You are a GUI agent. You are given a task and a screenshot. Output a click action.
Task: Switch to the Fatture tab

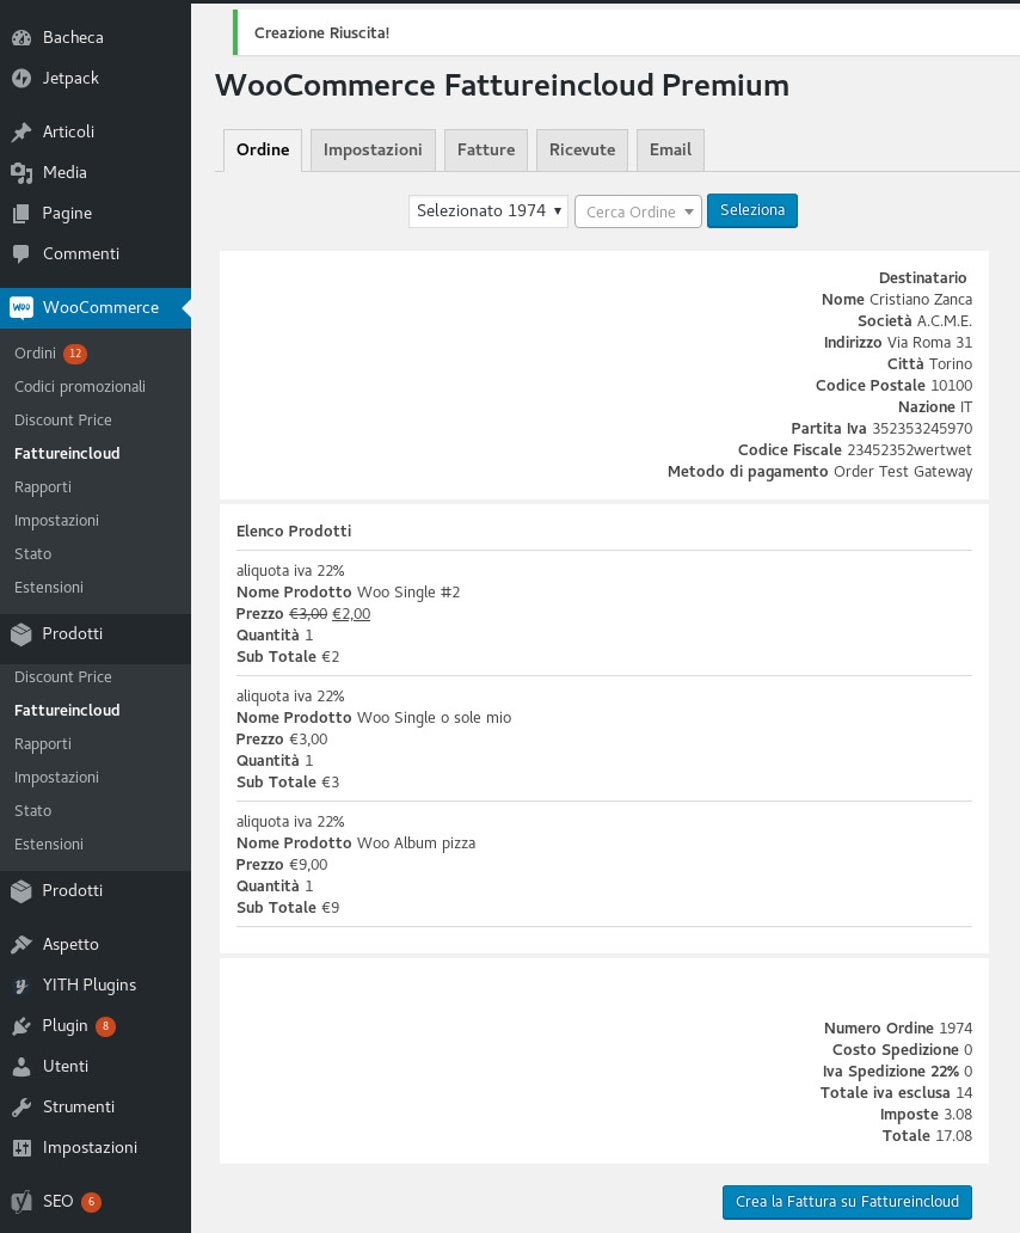coord(486,149)
